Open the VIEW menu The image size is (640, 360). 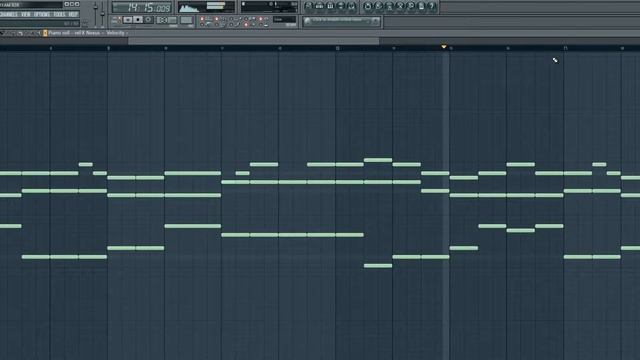[25, 14]
